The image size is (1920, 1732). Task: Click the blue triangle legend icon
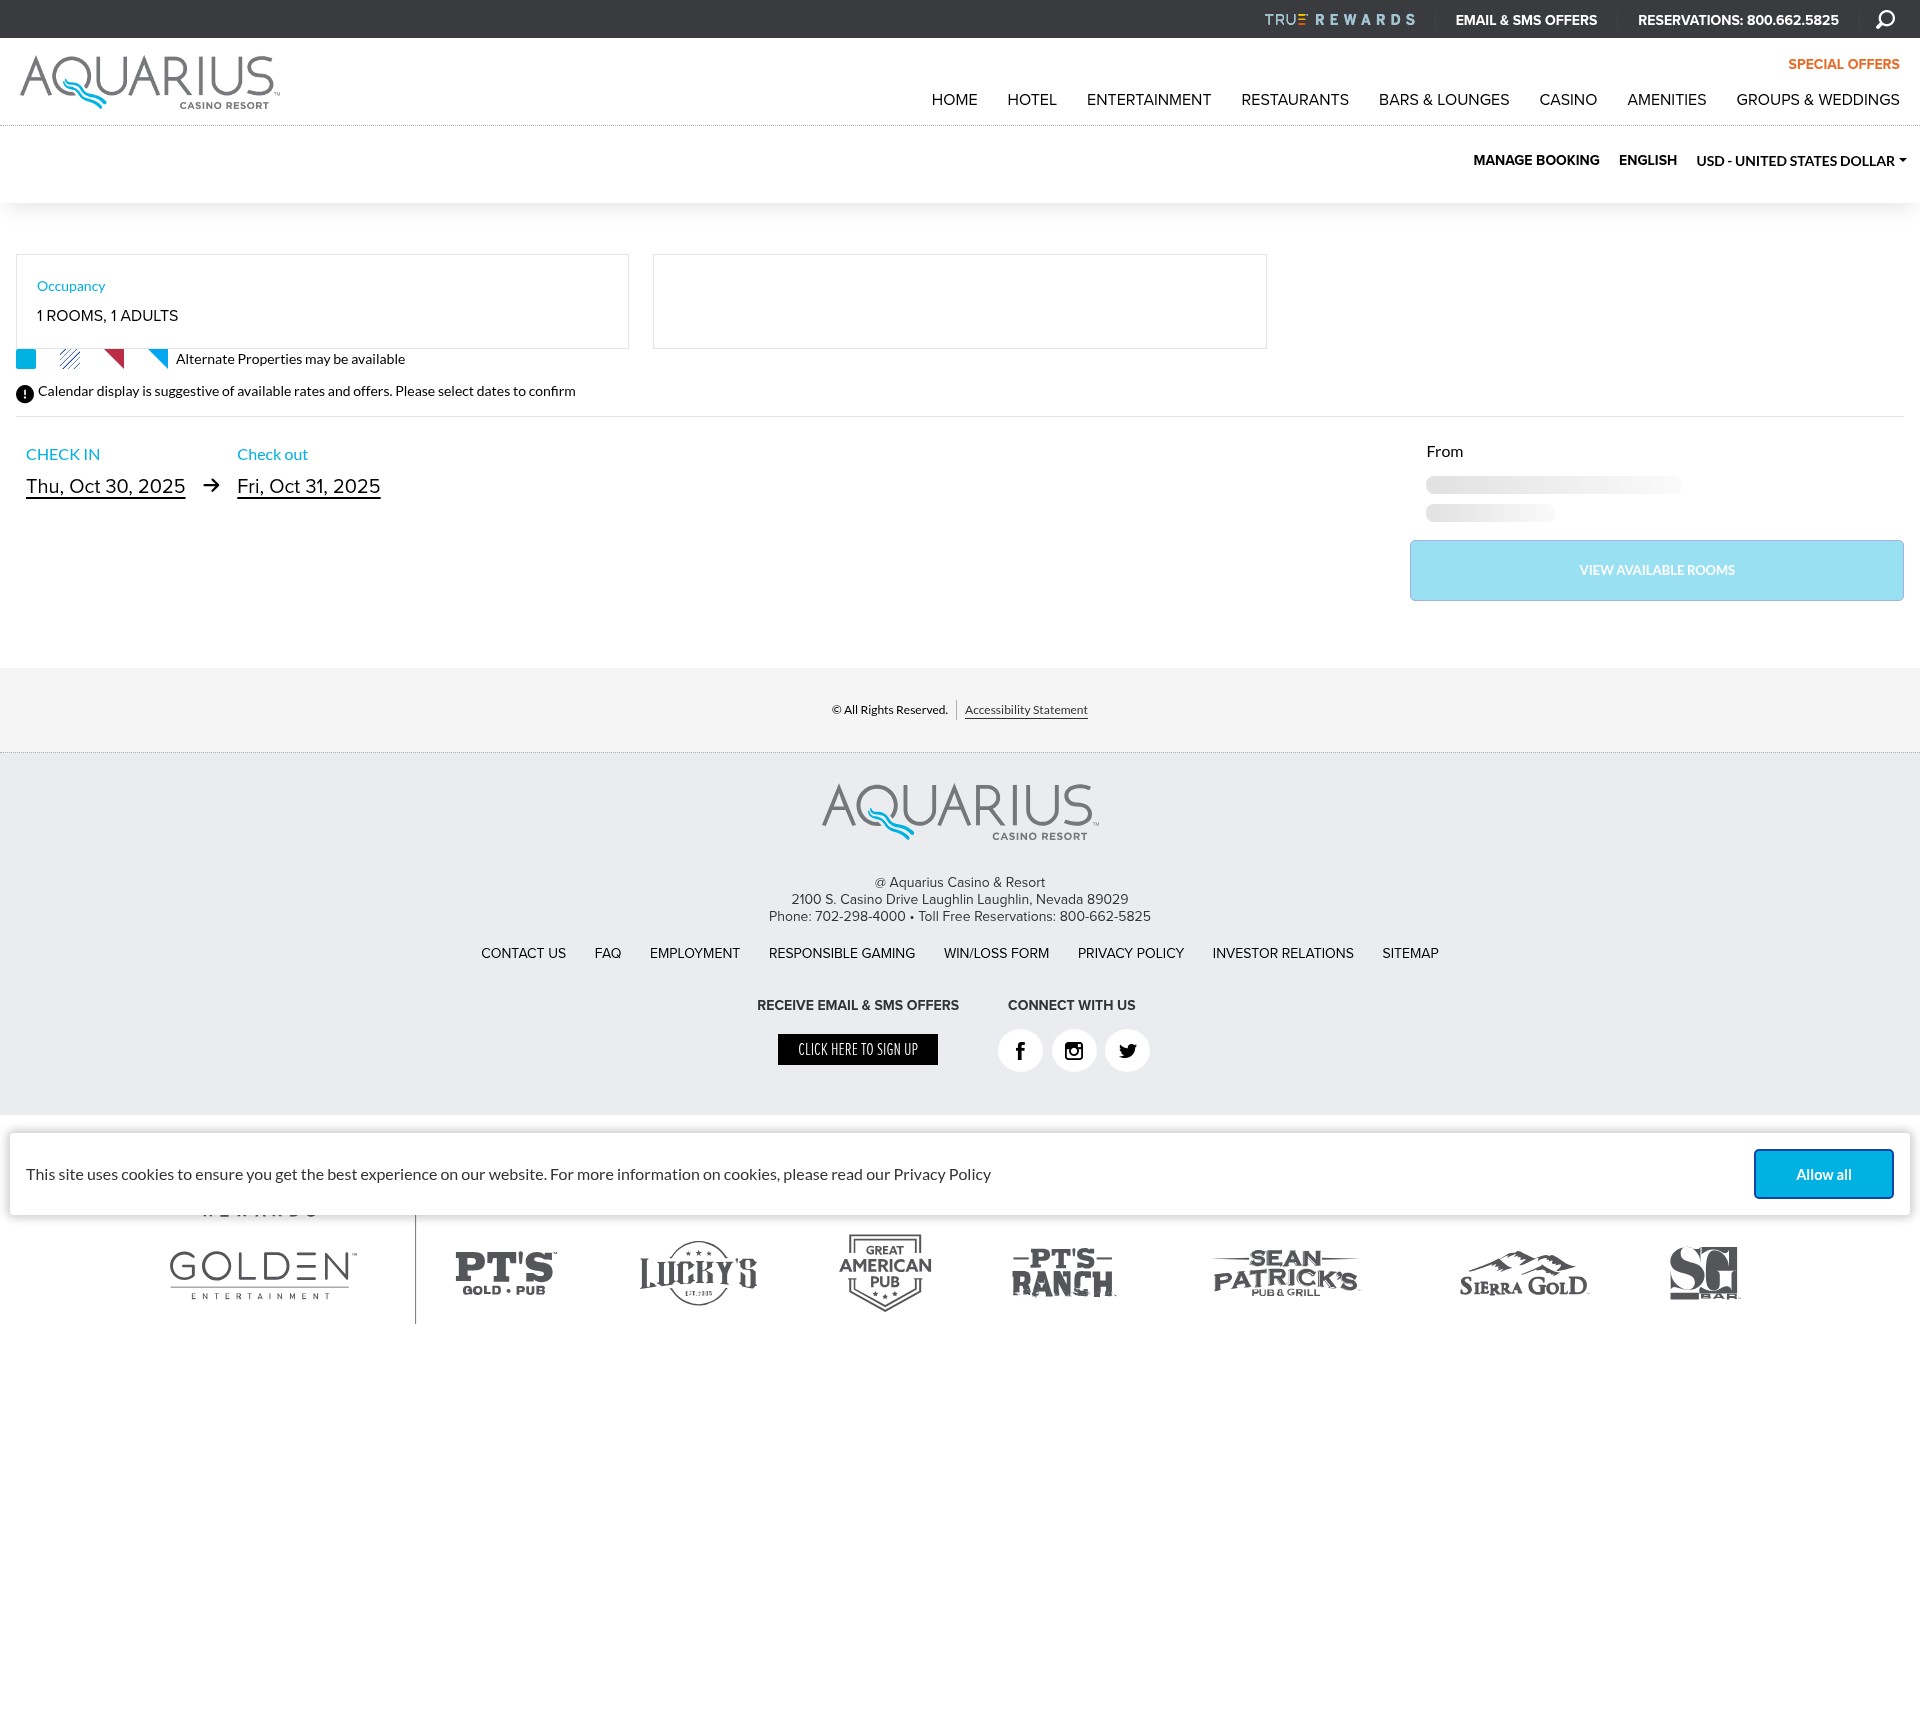[x=158, y=359]
